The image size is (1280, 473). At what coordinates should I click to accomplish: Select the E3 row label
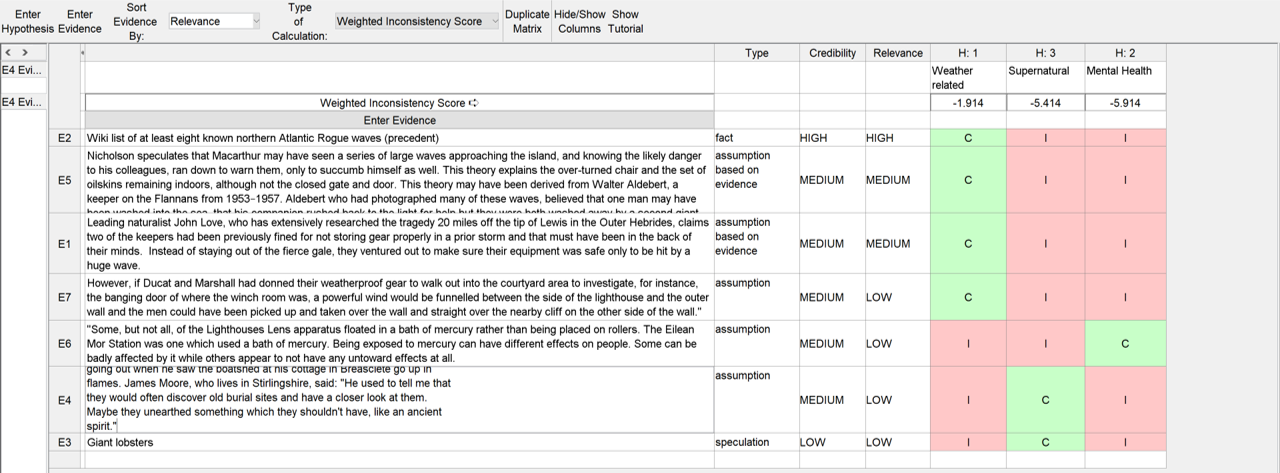(65, 442)
